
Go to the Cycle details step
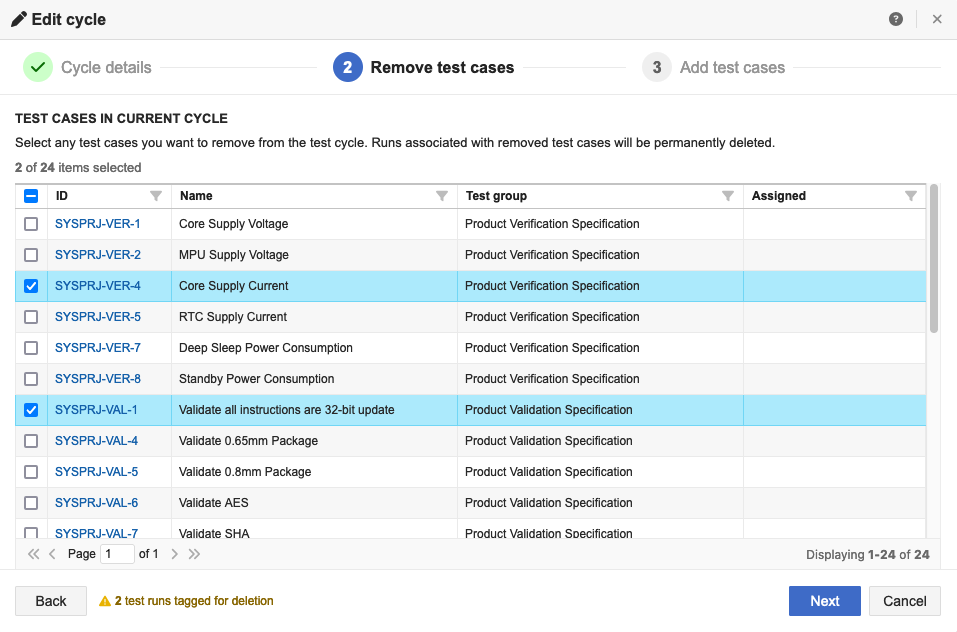(x=87, y=67)
